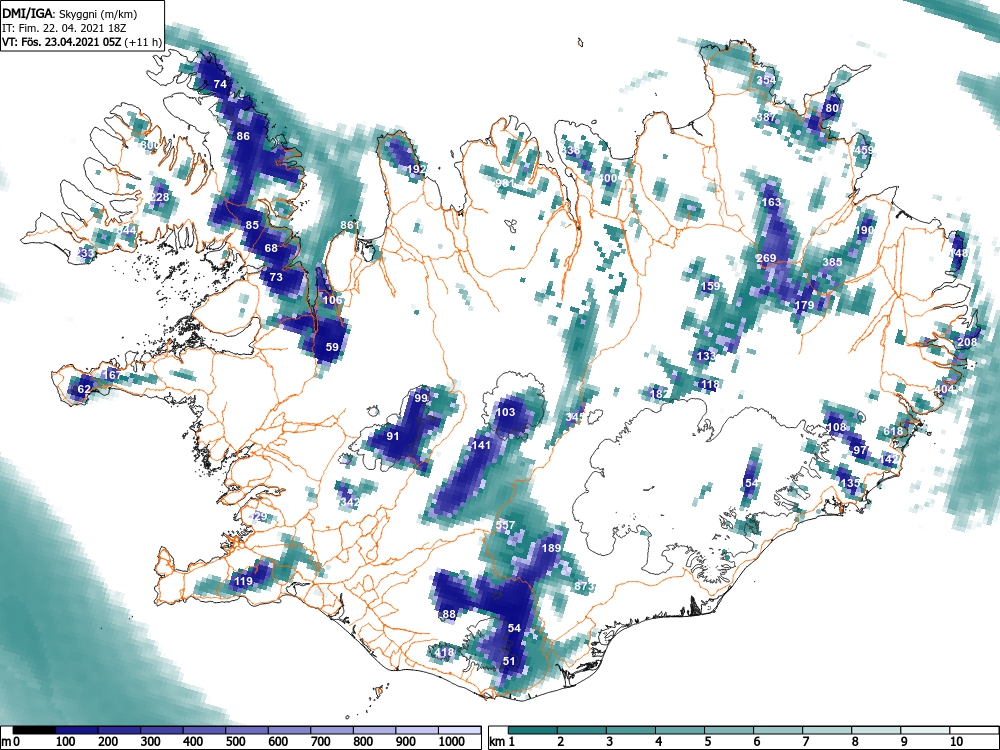Click the '5' label on the km legend
The image size is (1000, 750).
pos(707,742)
